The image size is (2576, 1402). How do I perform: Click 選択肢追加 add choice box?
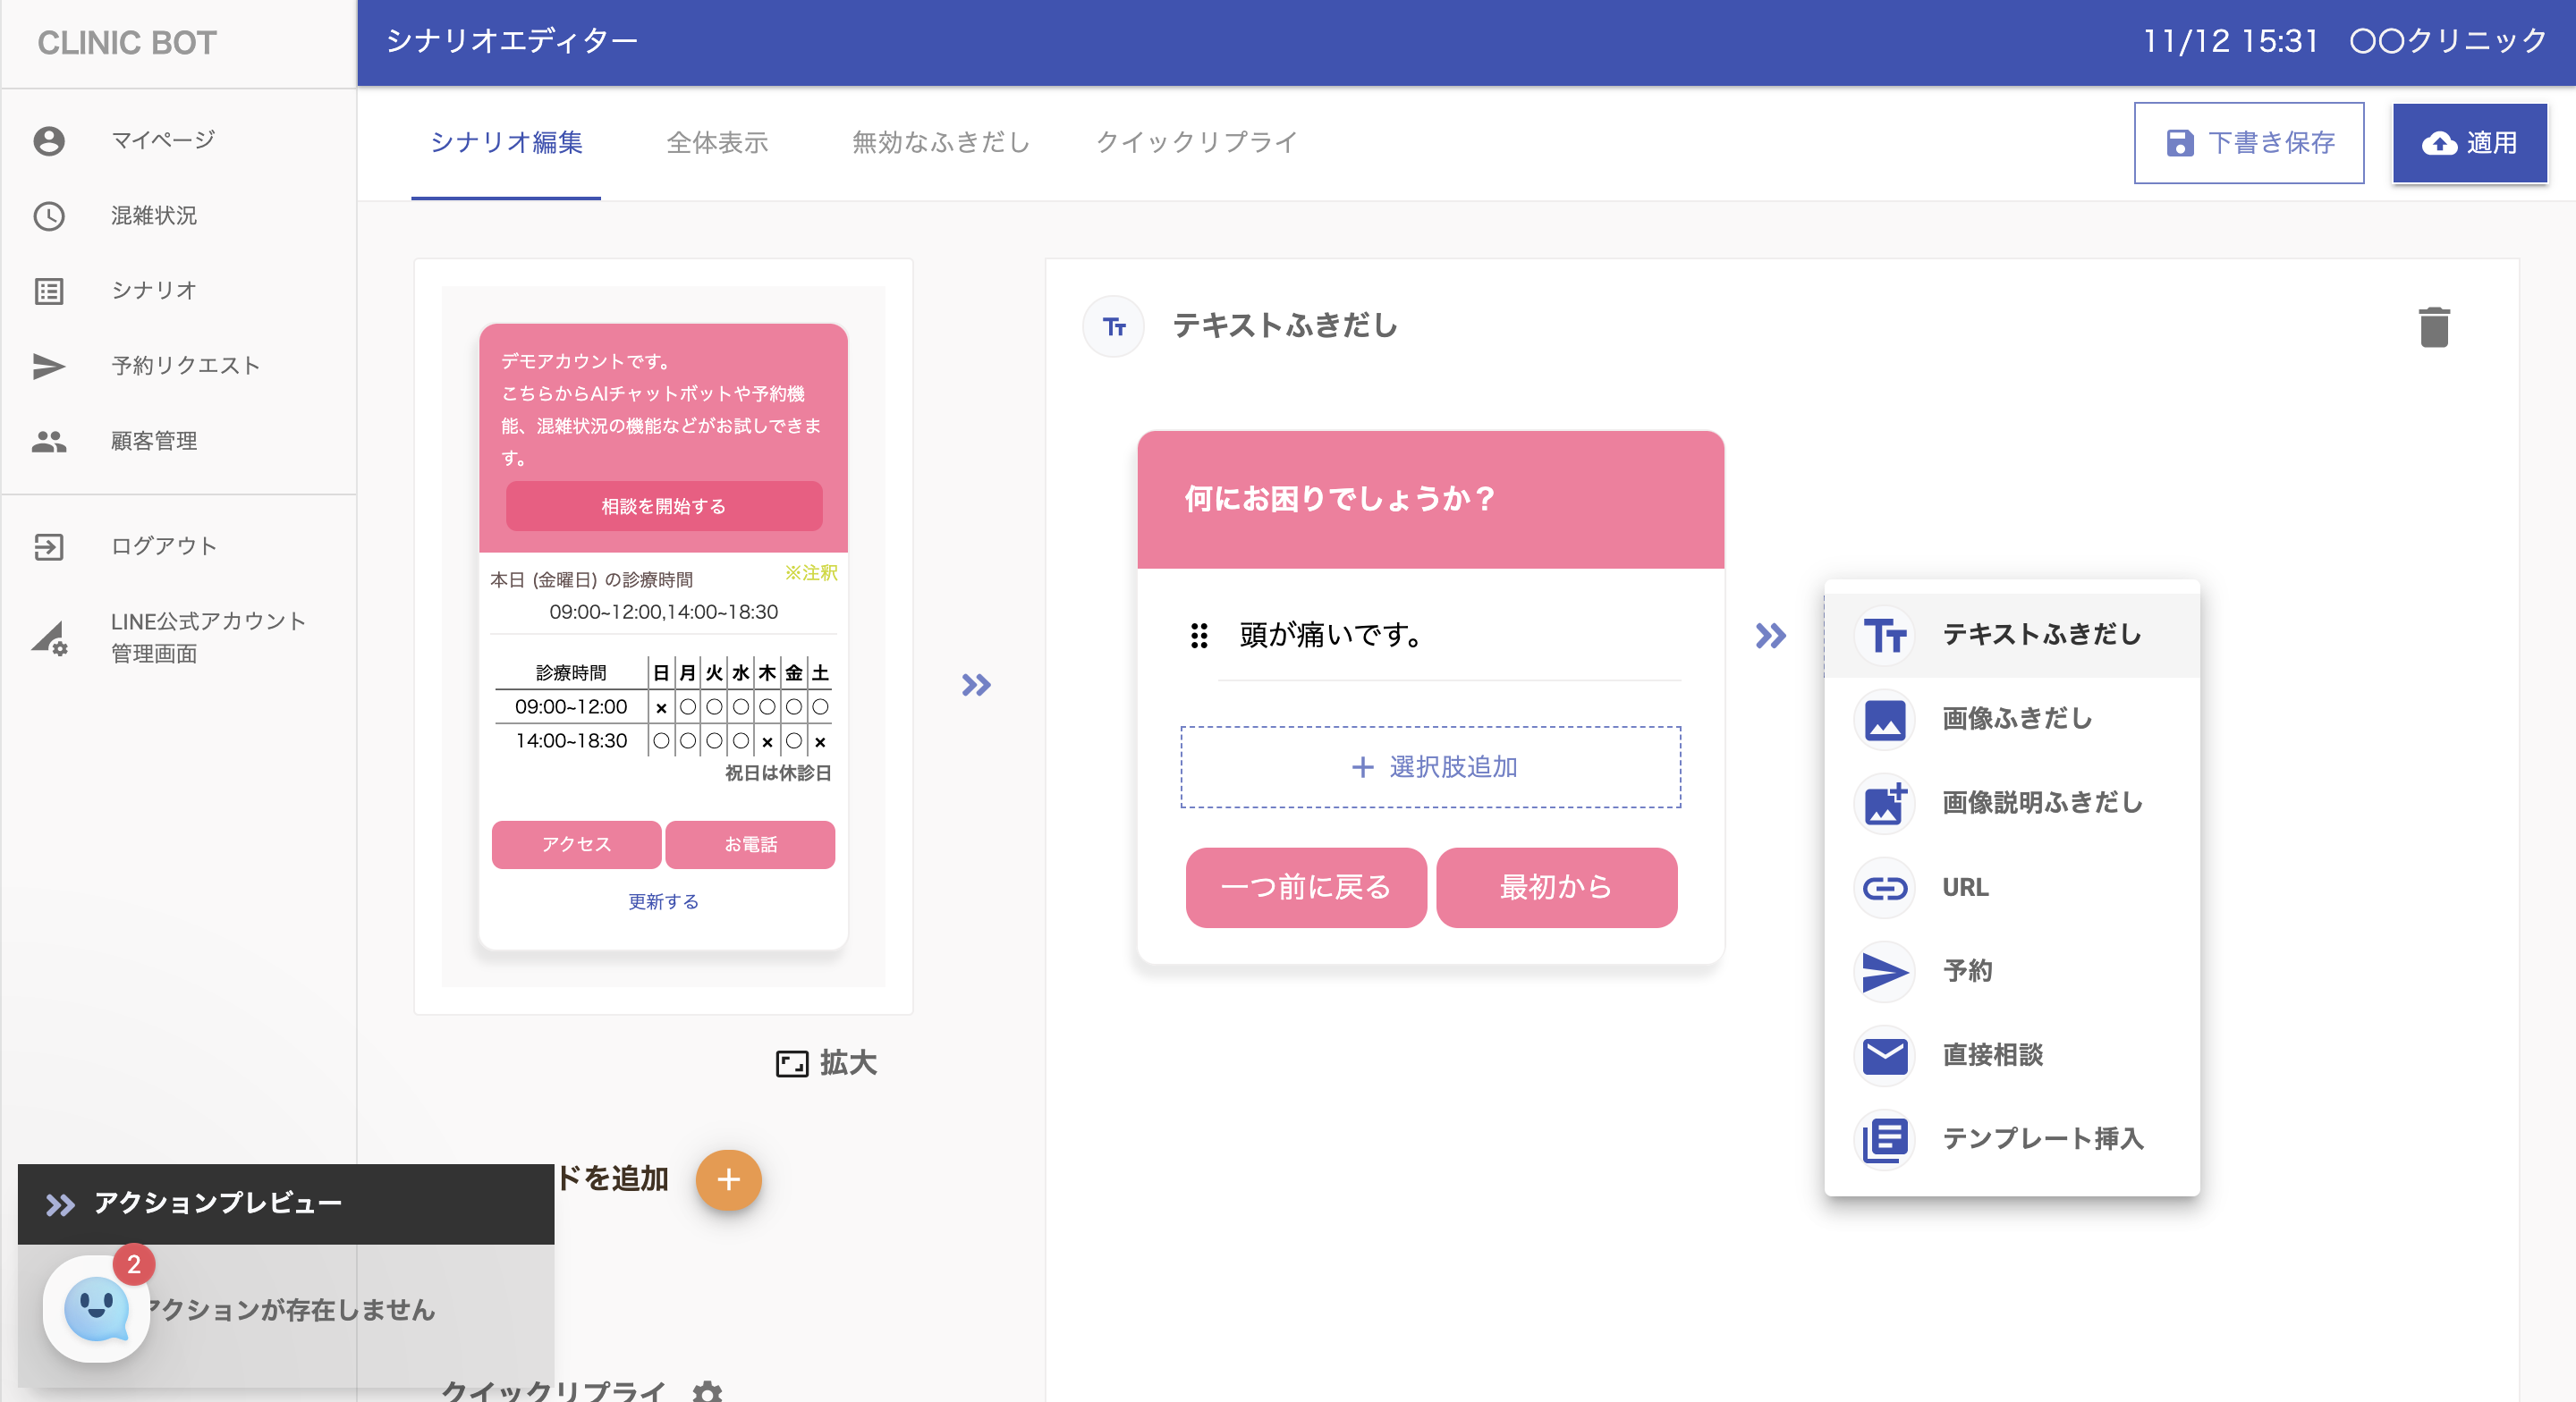click(x=1430, y=767)
